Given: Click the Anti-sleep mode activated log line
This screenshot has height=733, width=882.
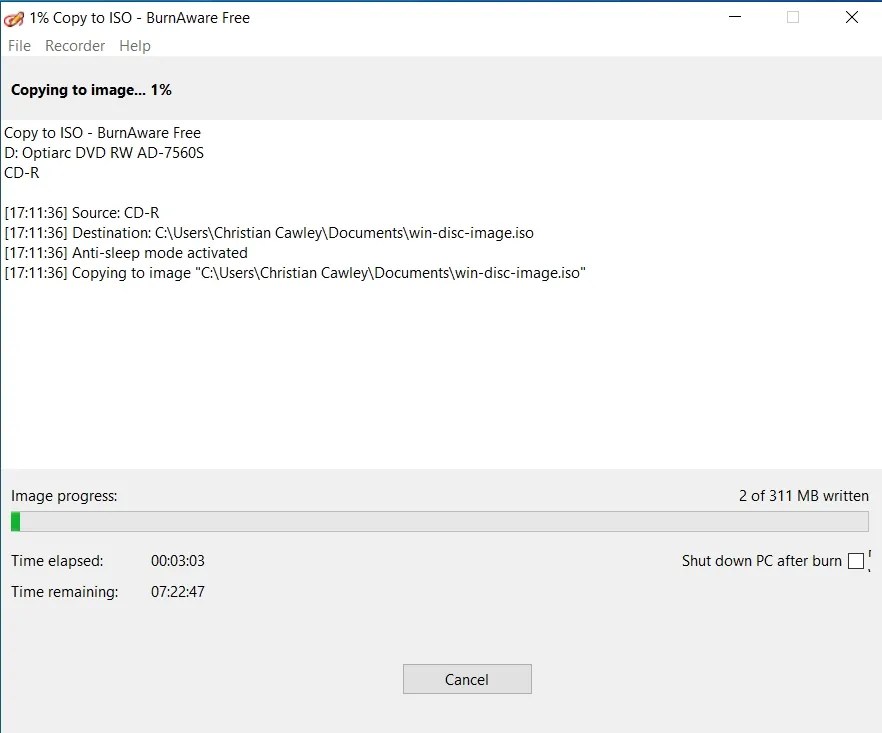Looking at the screenshot, I should tap(127, 252).
